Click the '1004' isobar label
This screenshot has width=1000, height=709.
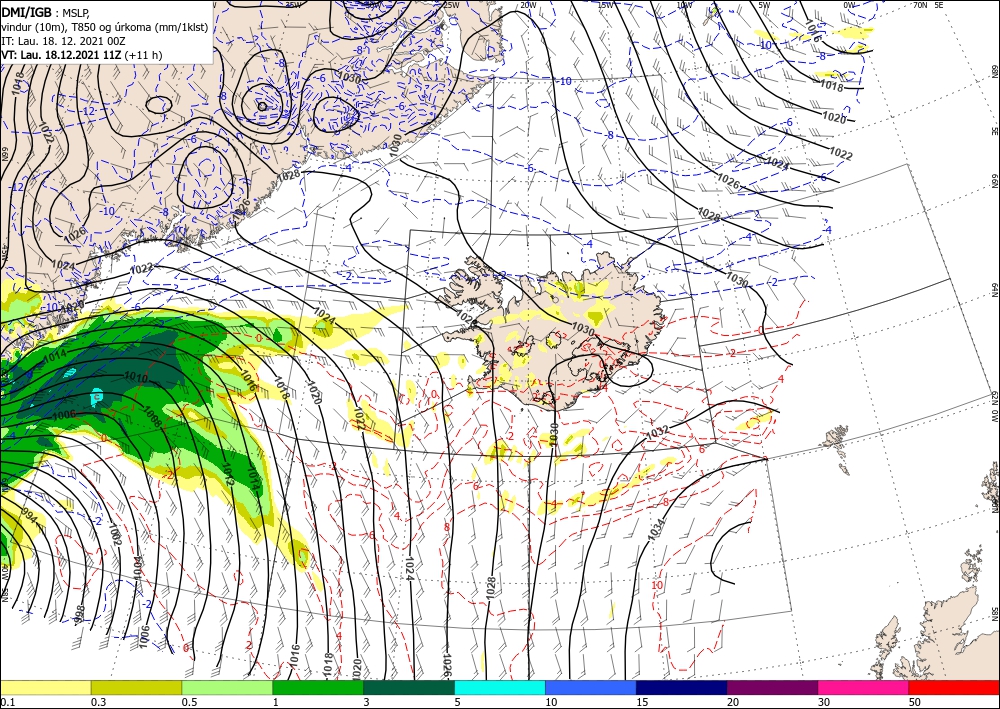tap(138, 567)
